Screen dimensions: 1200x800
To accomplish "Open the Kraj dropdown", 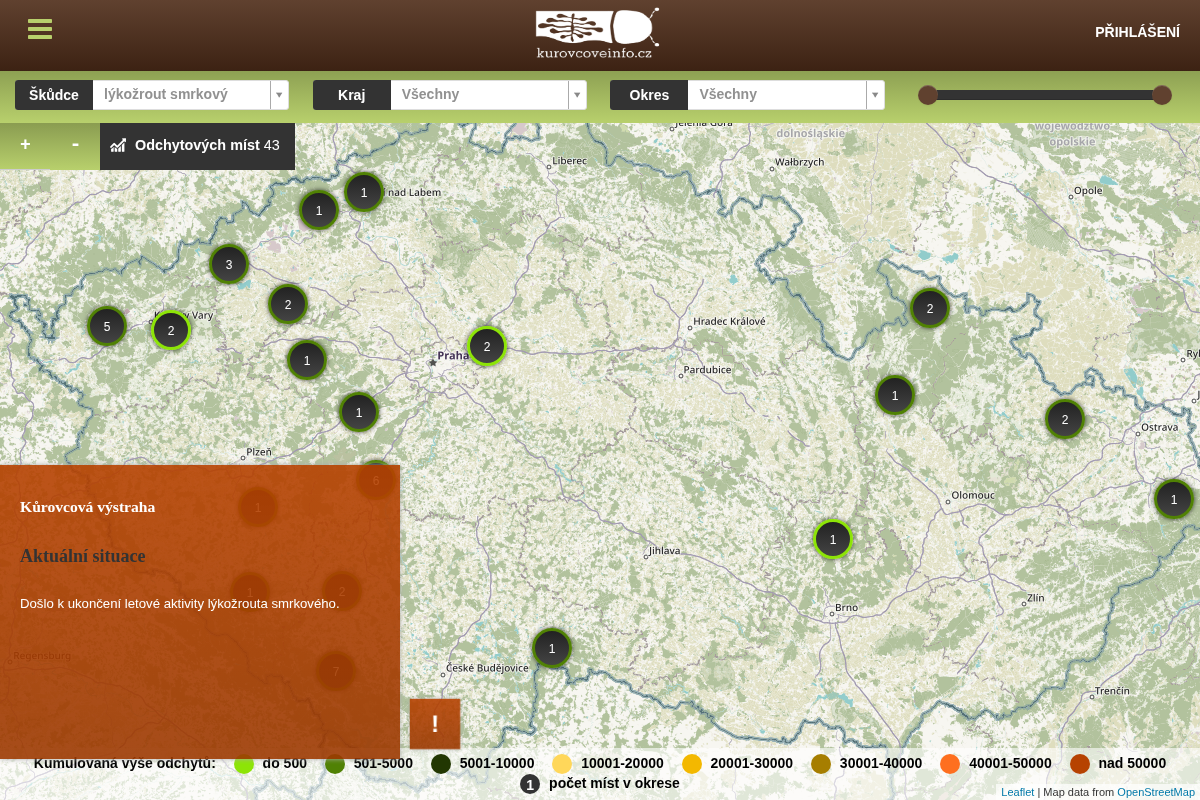I will (x=488, y=95).
